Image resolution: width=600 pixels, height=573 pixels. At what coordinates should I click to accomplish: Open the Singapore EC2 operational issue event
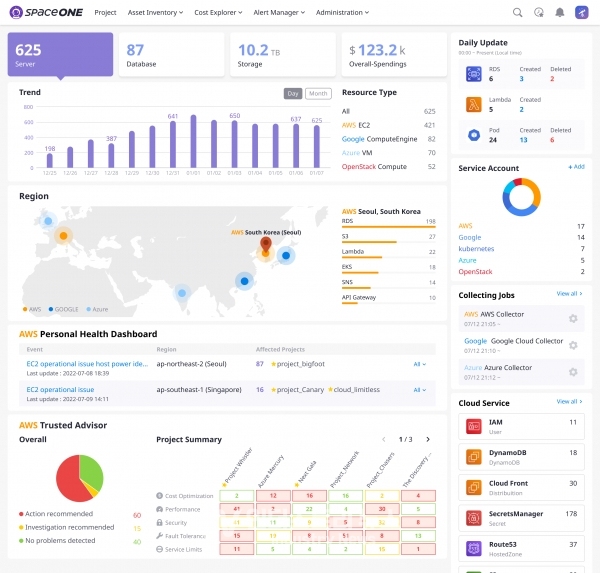(x=60, y=390)
